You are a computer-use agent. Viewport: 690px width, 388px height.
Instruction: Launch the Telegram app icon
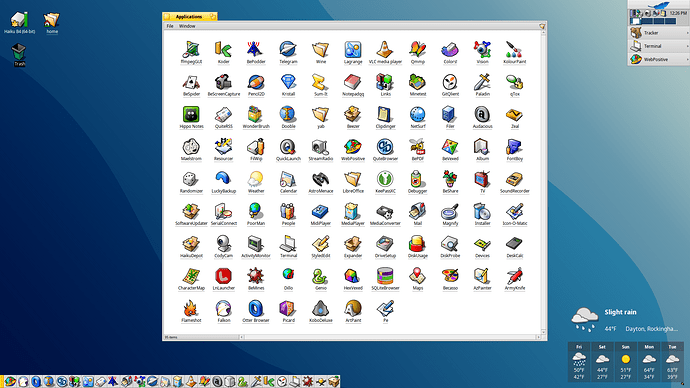point(288,49)
